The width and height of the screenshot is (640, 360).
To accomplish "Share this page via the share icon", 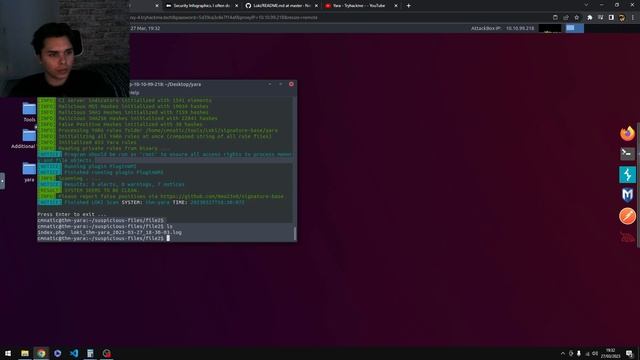I will coord(566,18).
